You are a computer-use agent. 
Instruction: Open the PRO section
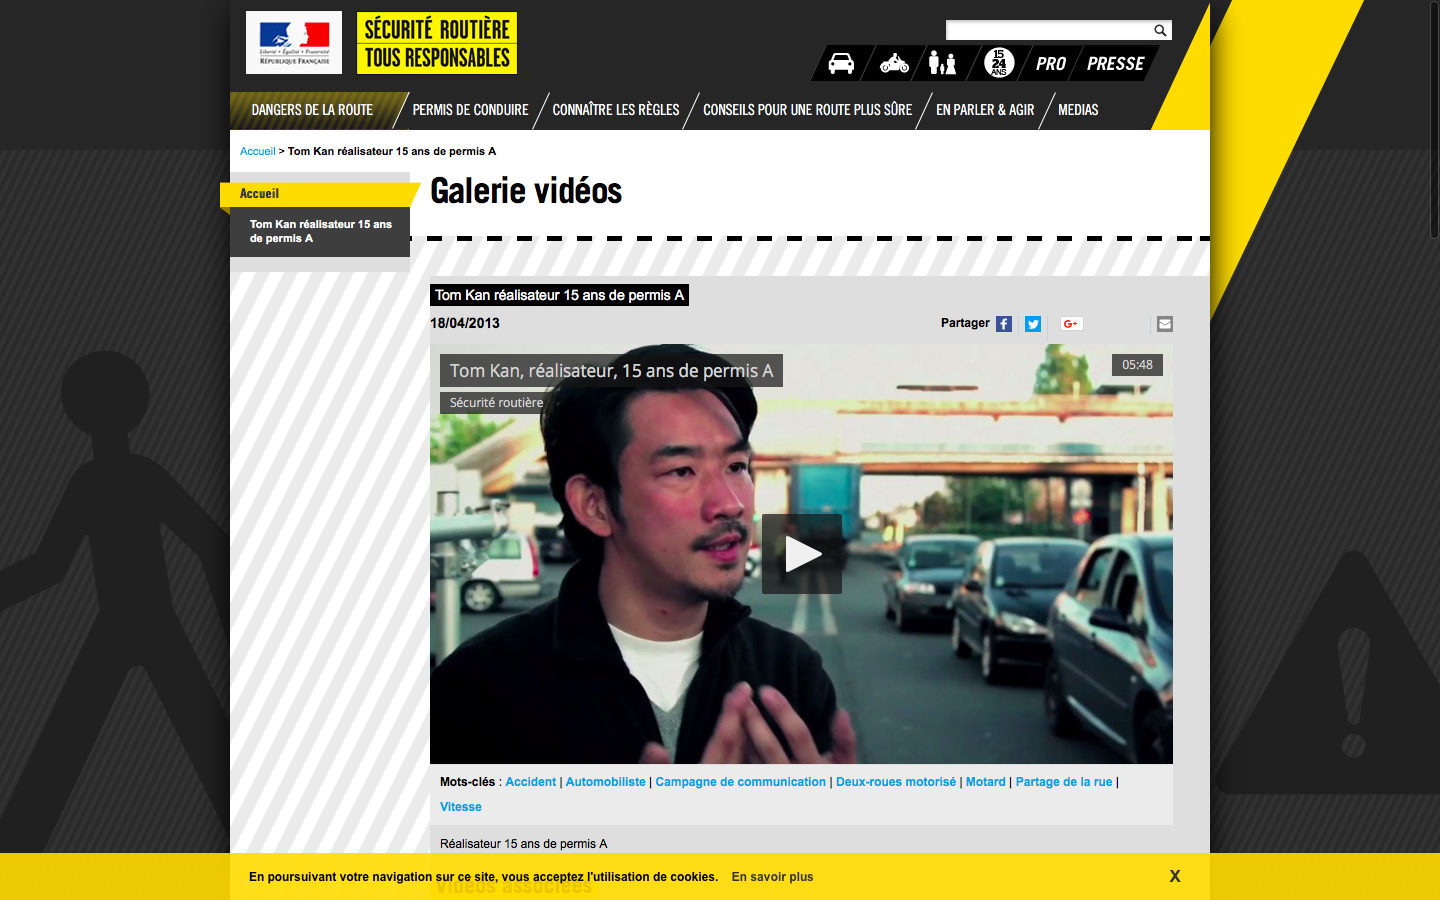coord(1051,64)
